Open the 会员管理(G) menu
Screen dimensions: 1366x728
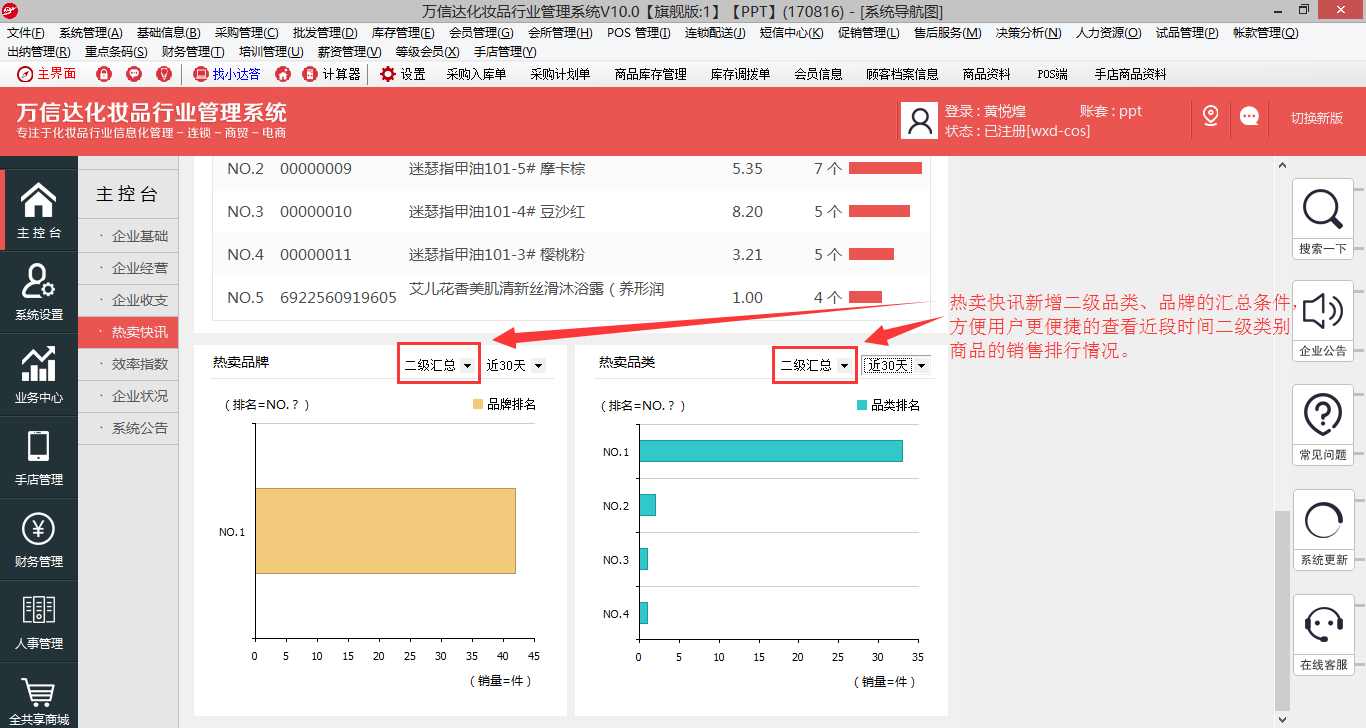(481, 33)
